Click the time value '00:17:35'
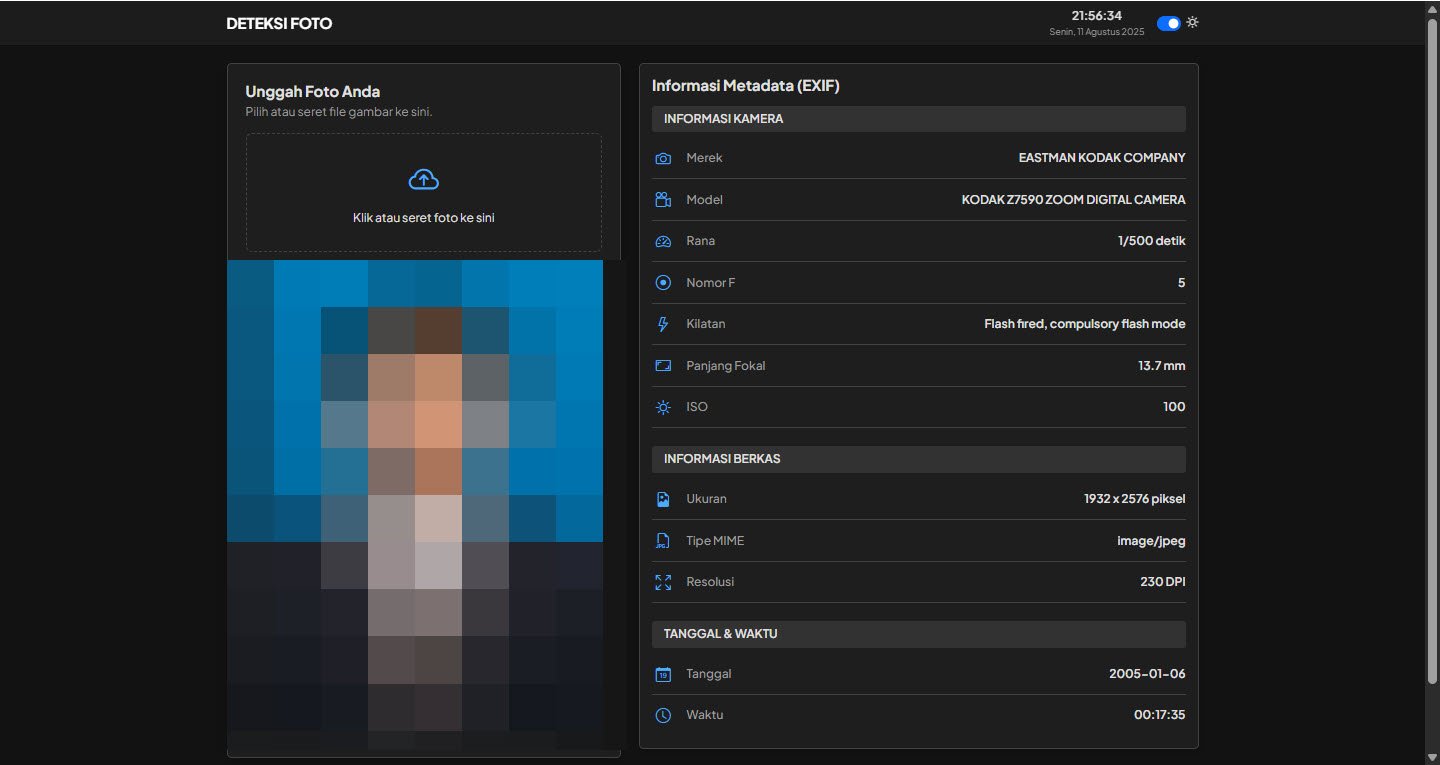 (1160, 715)
